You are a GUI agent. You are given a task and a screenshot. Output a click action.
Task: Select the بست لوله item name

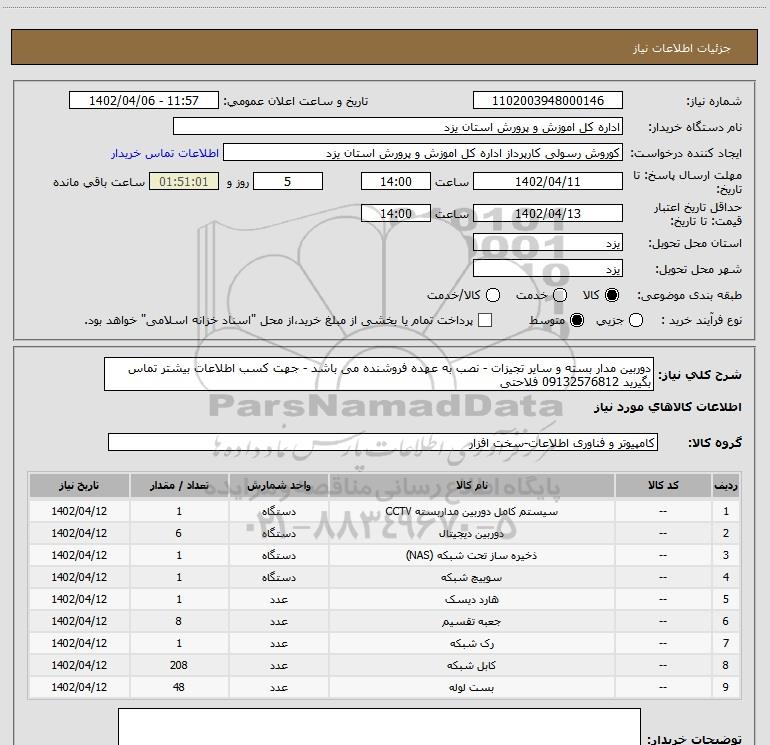(471, 688)
